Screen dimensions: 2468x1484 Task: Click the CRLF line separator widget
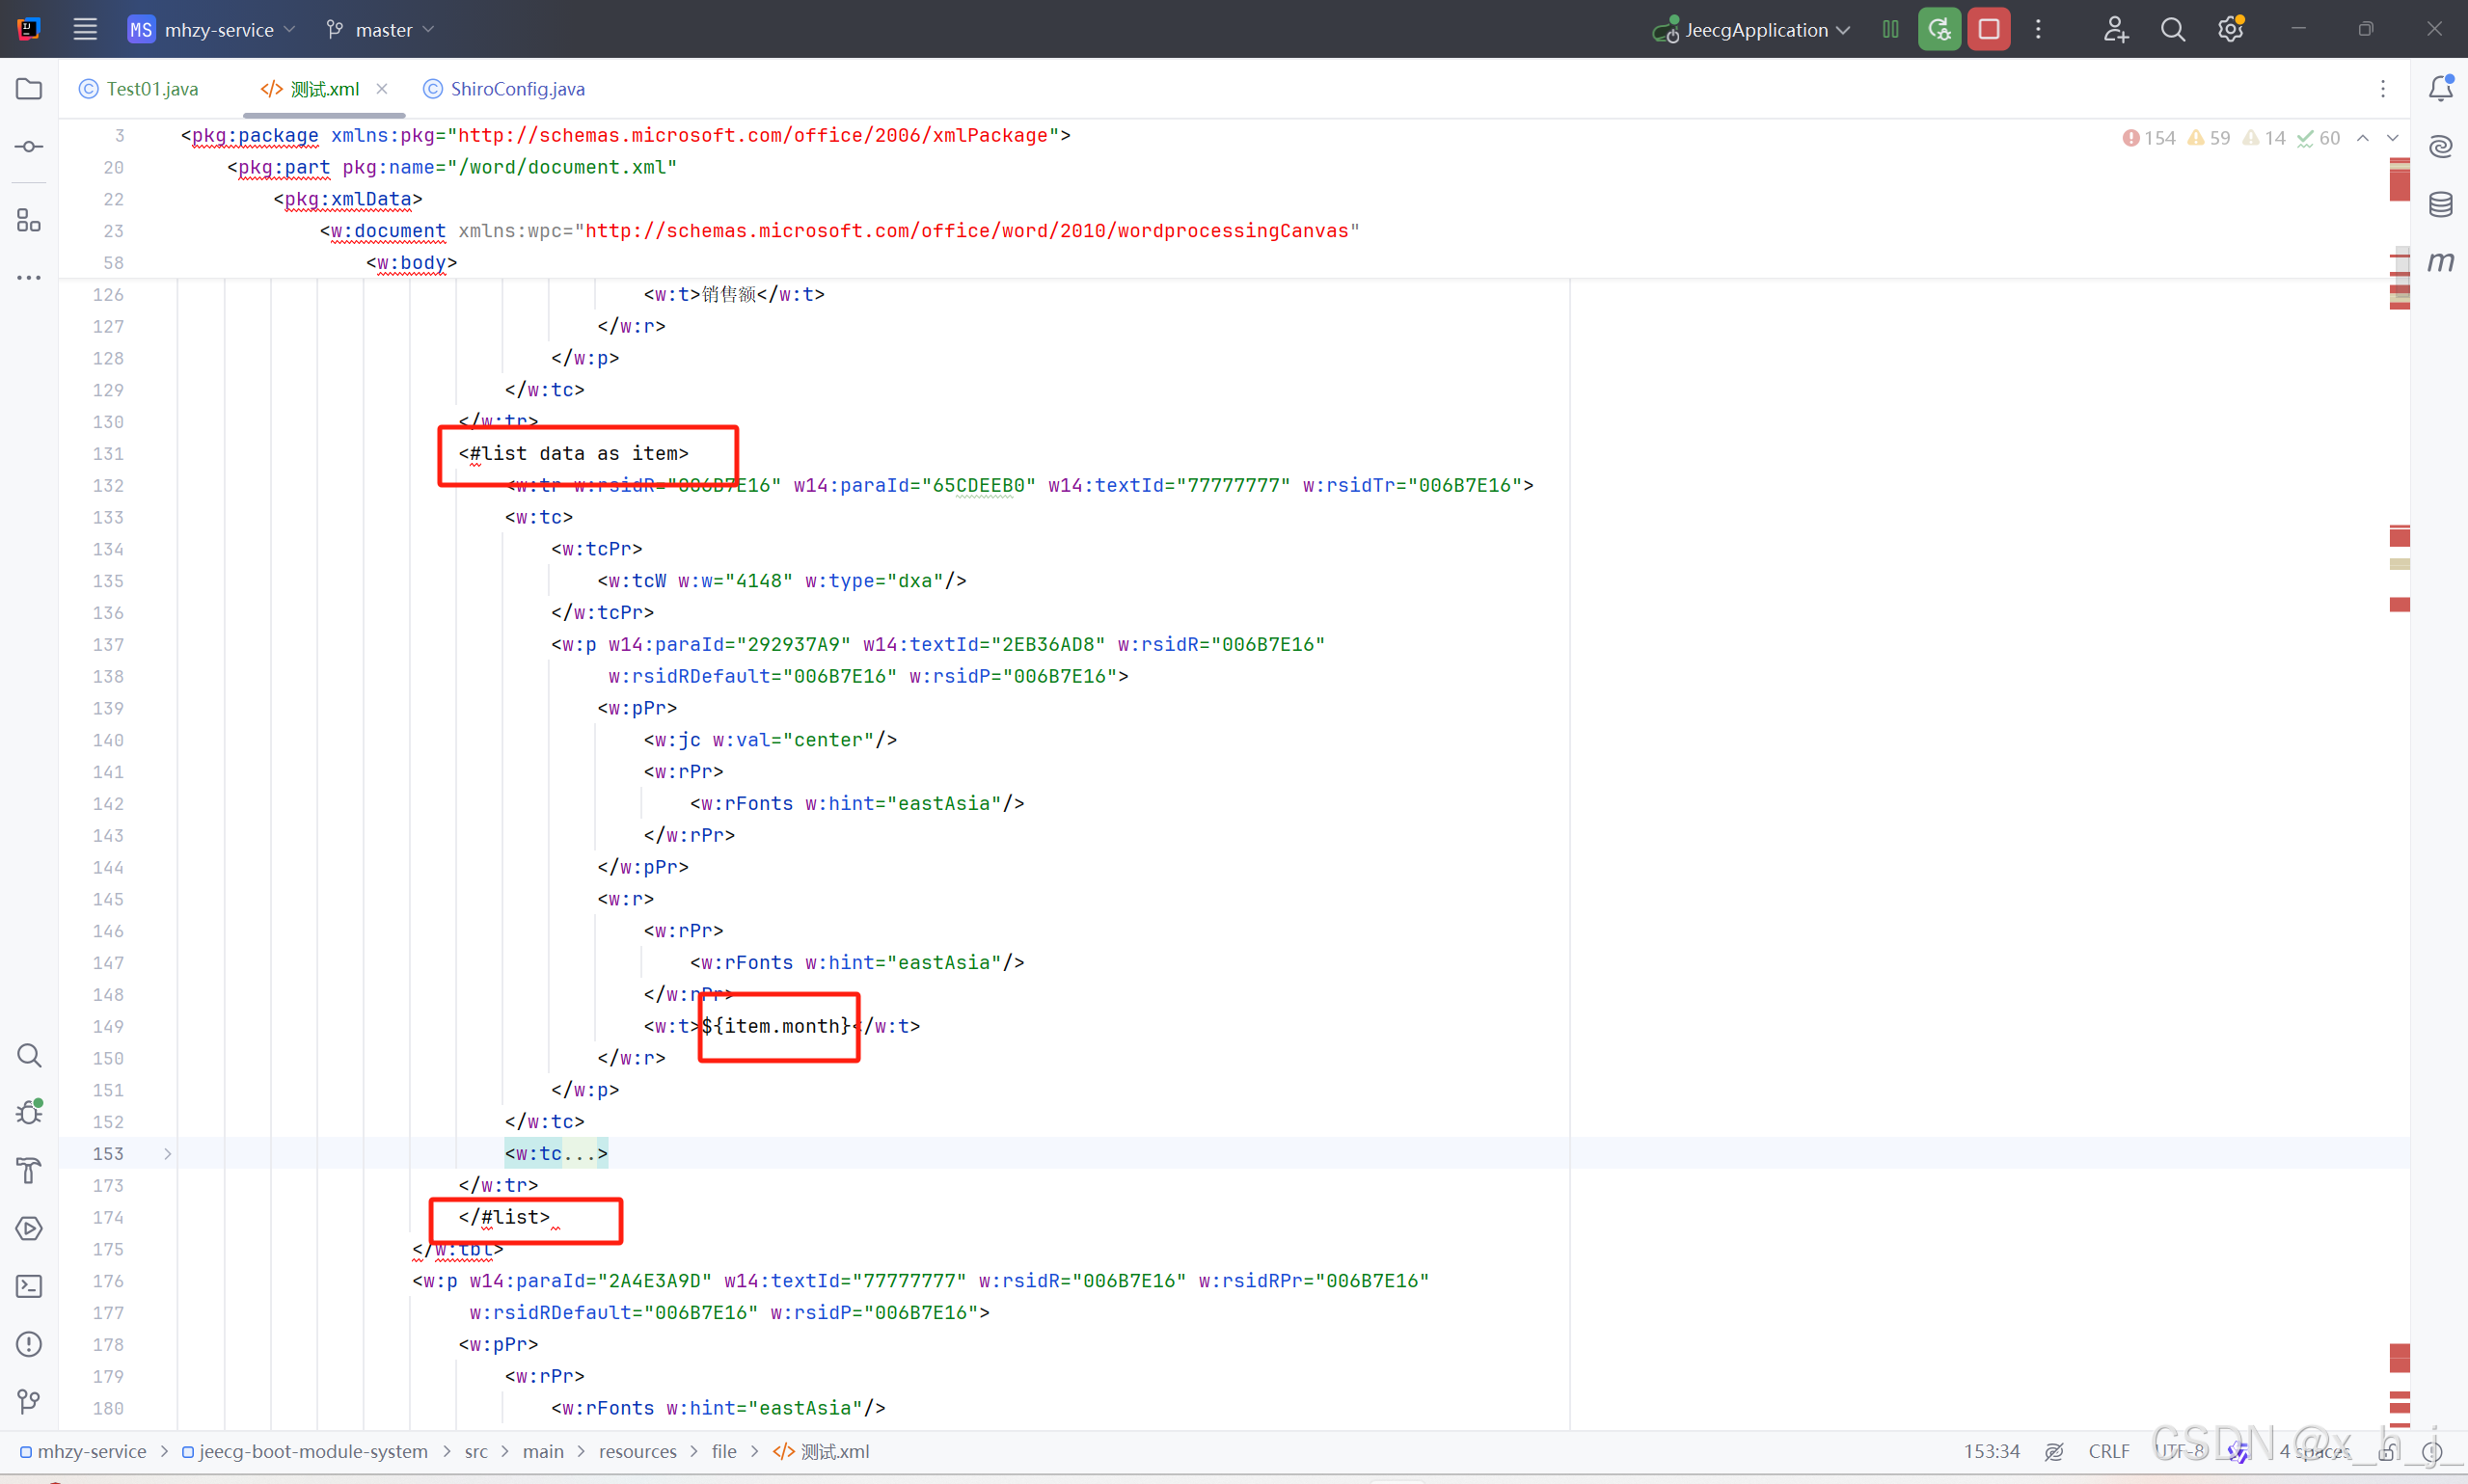click(2108, 1452)
